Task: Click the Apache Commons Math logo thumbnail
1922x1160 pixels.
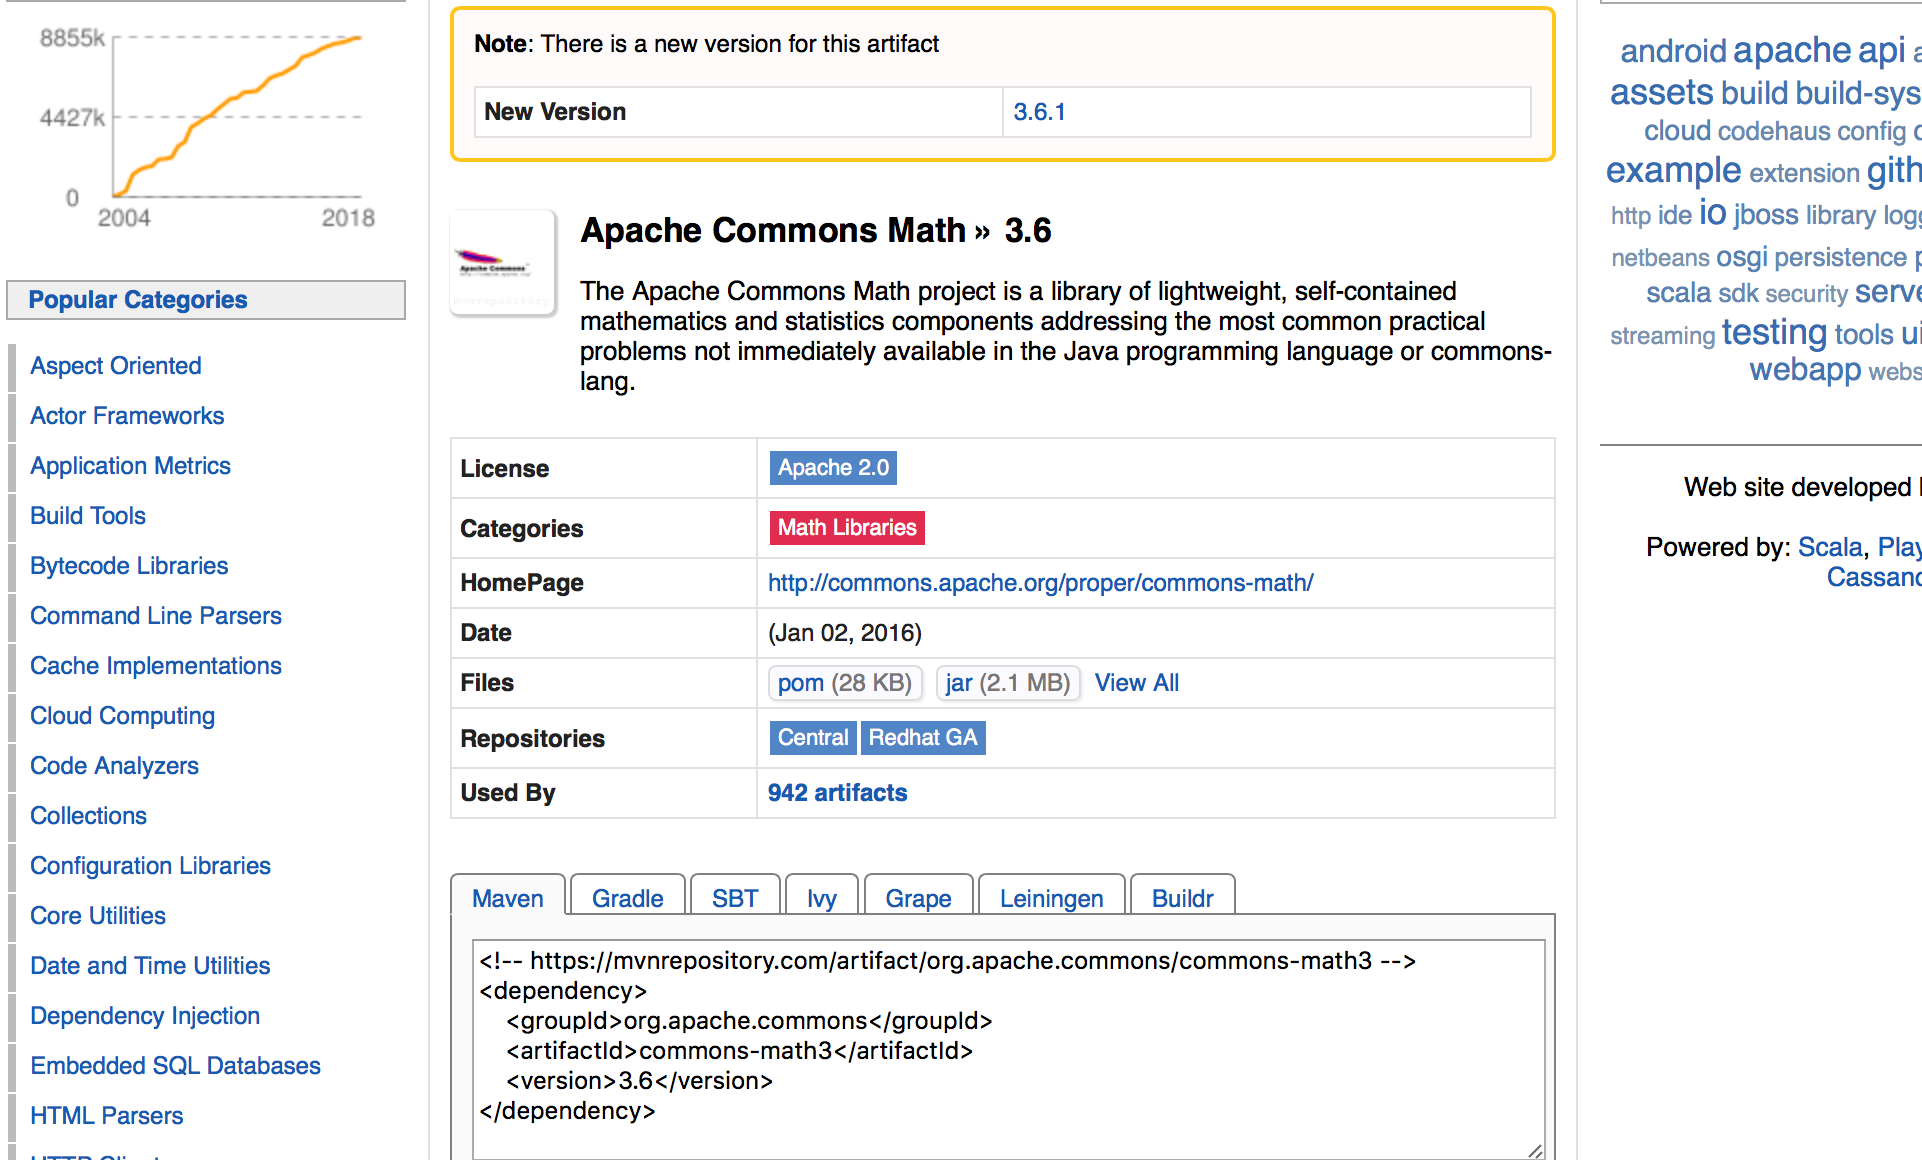Action: click(502, 264)
